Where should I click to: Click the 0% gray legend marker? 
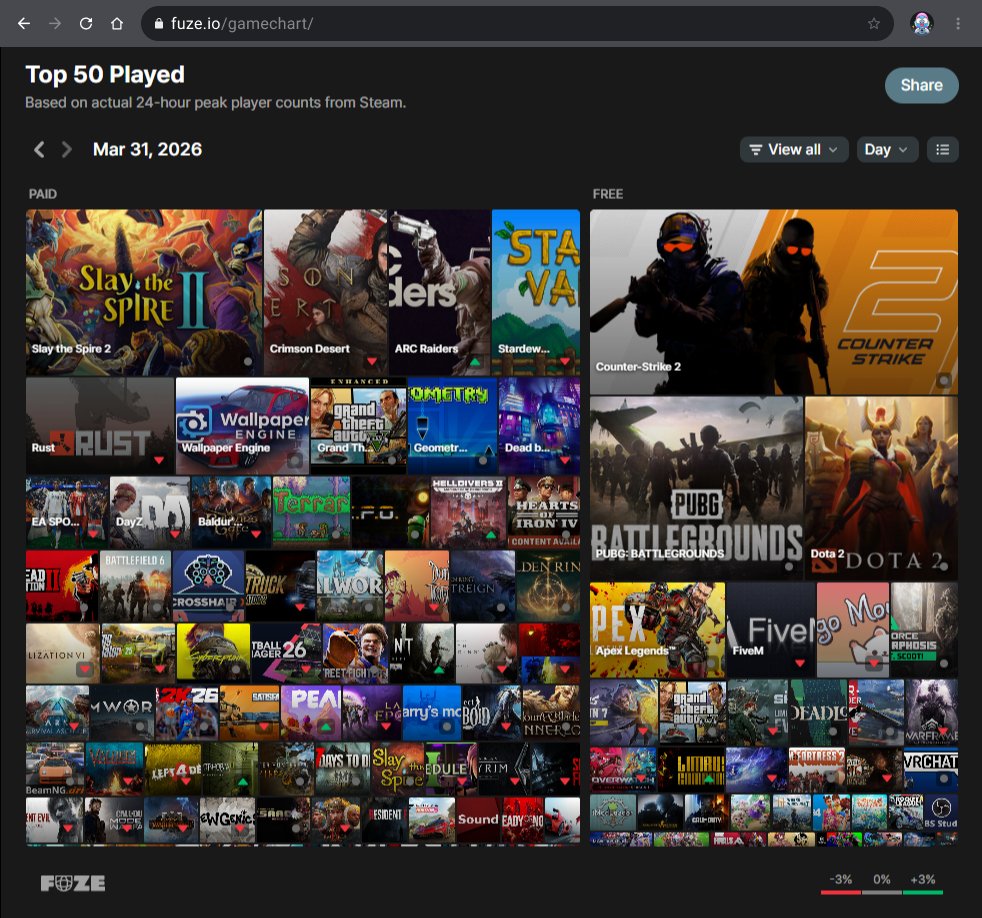882,892
